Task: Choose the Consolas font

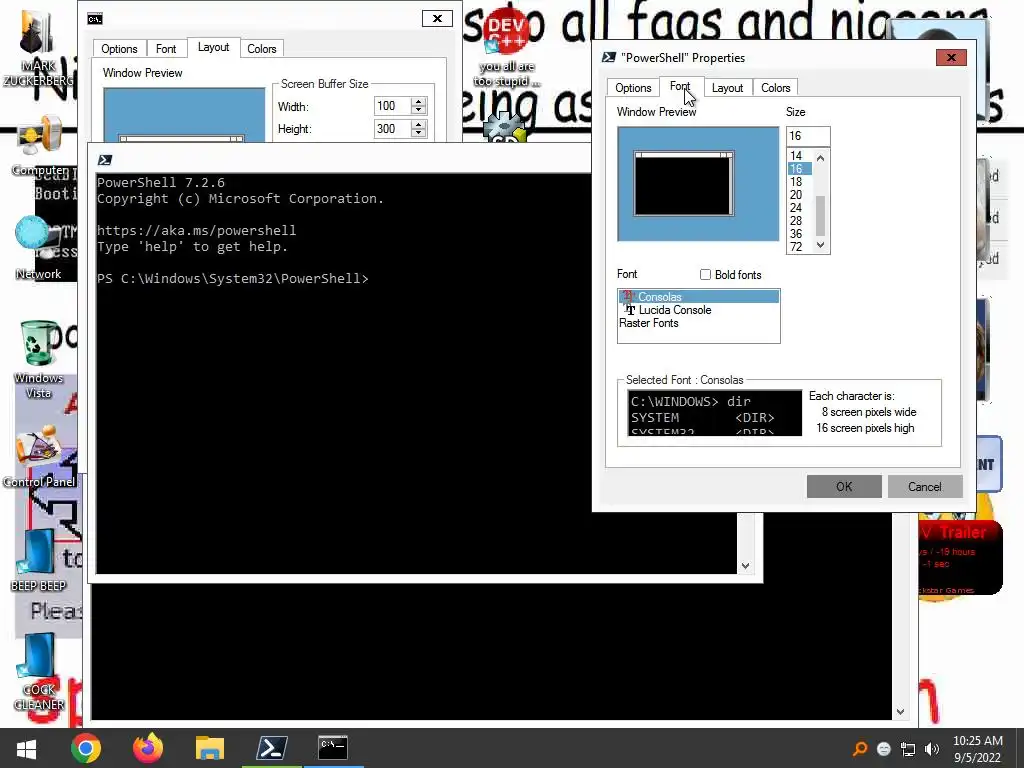Action: click(698, 296)
